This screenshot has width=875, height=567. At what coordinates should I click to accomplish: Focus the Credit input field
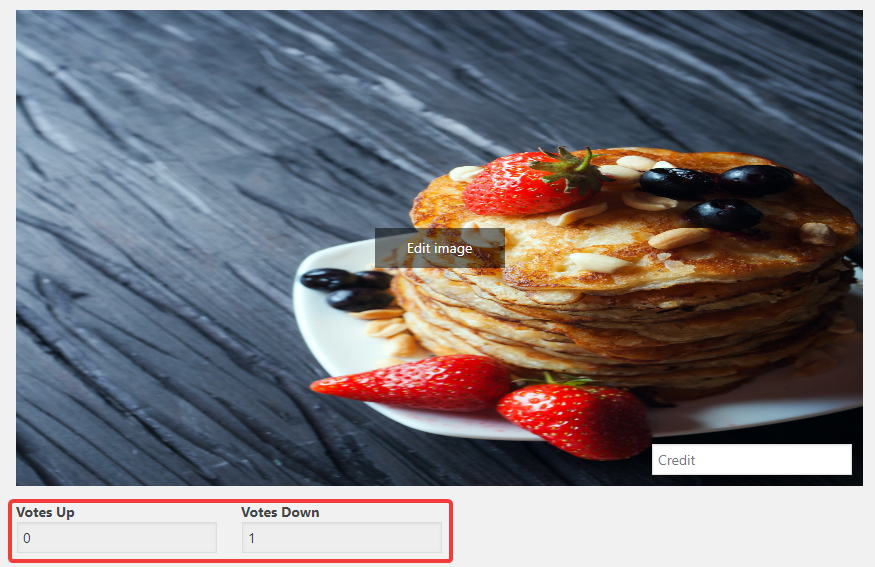(752, 460)
